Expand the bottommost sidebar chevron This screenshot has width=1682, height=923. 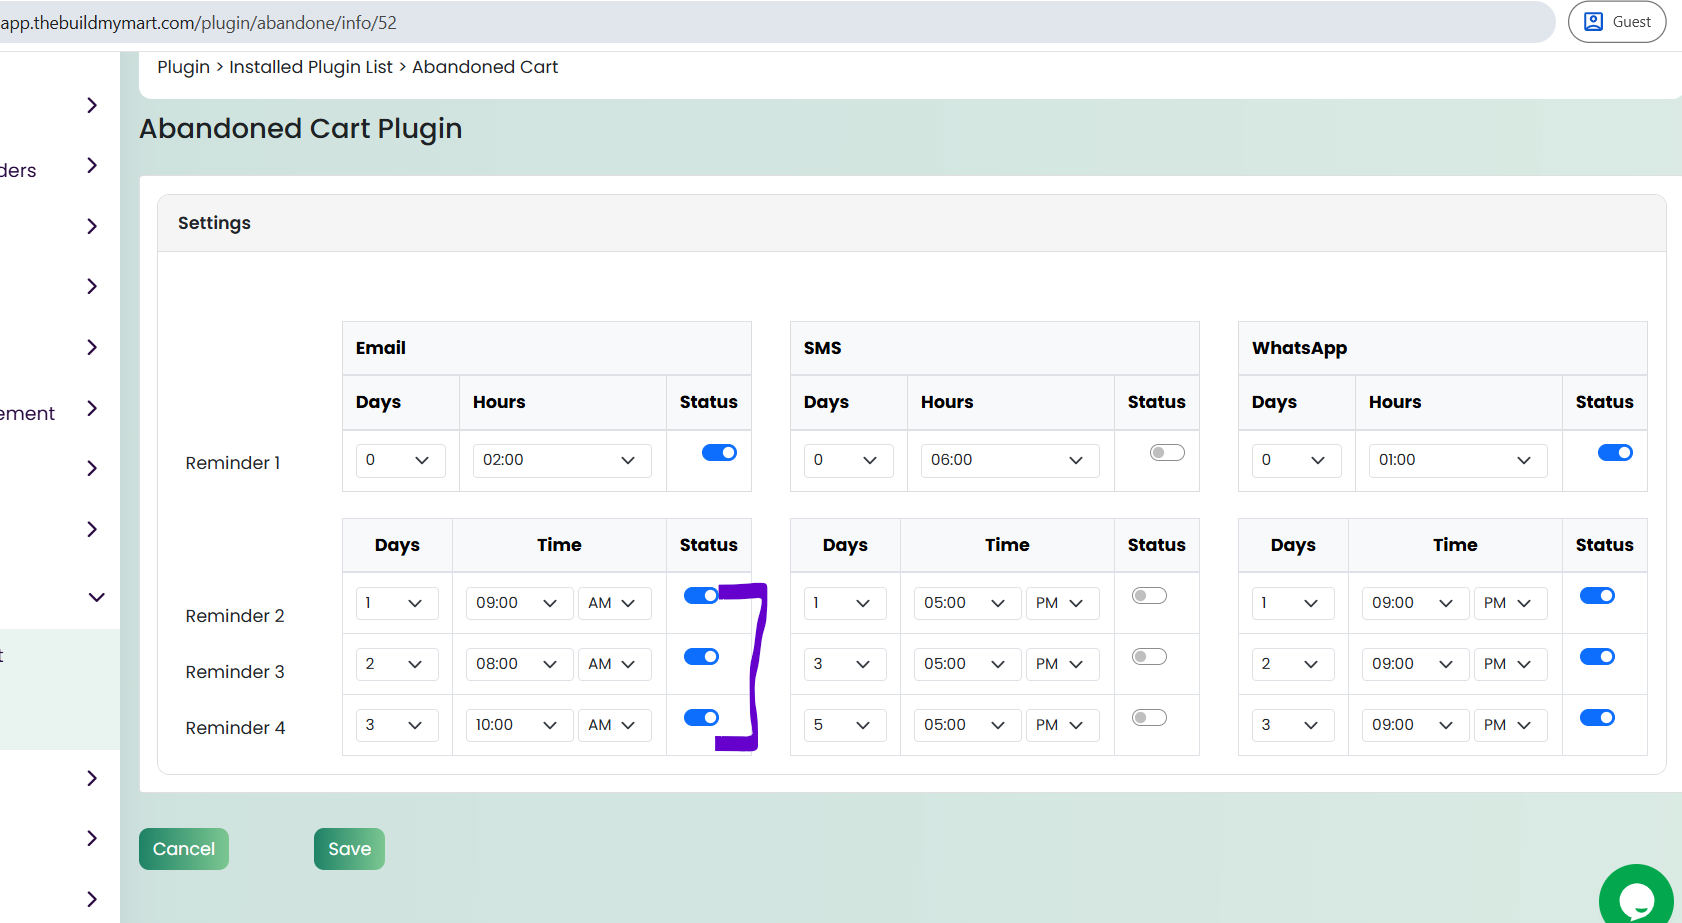click(92, 899)
